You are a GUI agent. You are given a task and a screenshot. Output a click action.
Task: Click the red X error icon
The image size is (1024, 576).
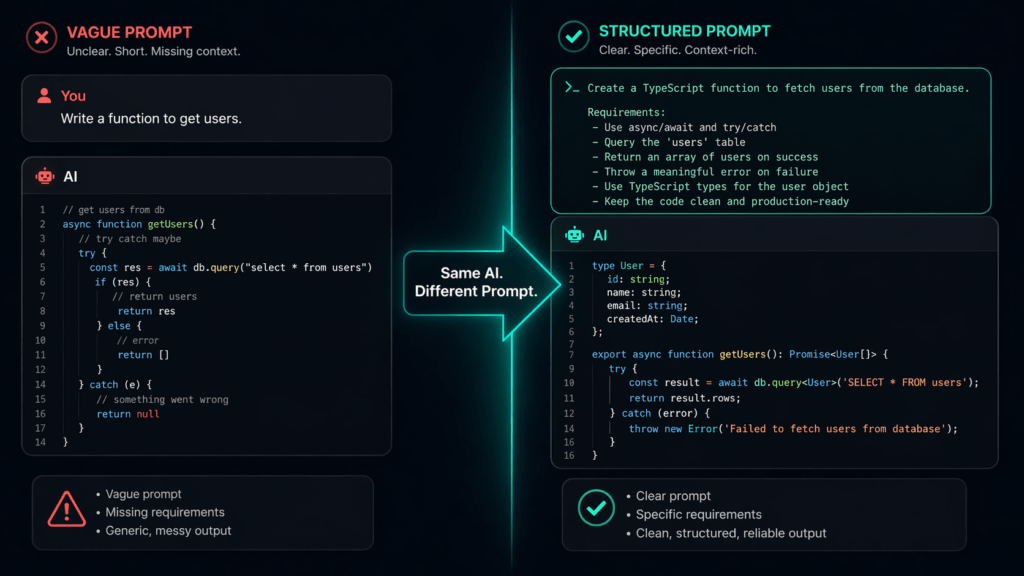pyautogui.click(x=41, y=37)
